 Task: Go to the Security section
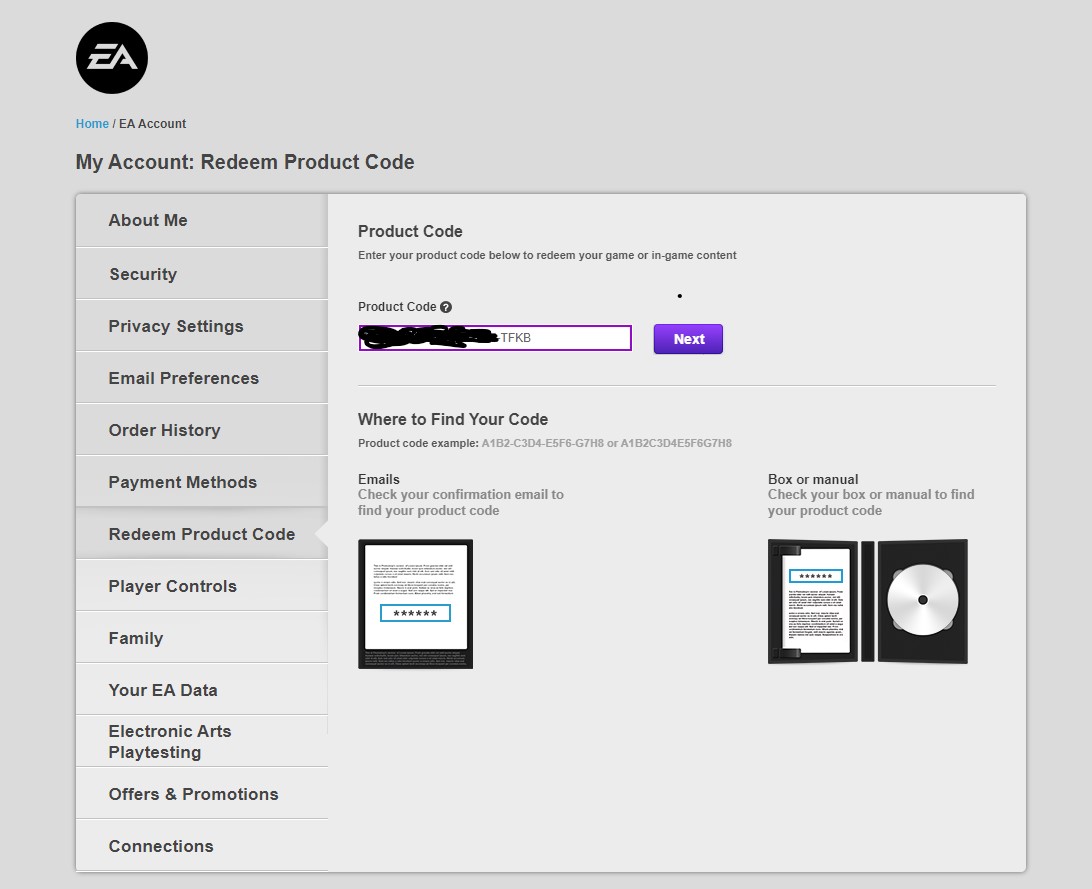(201, 274)
